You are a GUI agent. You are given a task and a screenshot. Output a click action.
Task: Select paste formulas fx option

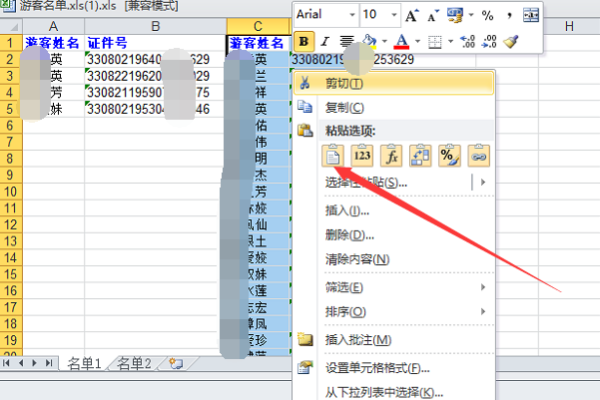[x=391, y=156]
